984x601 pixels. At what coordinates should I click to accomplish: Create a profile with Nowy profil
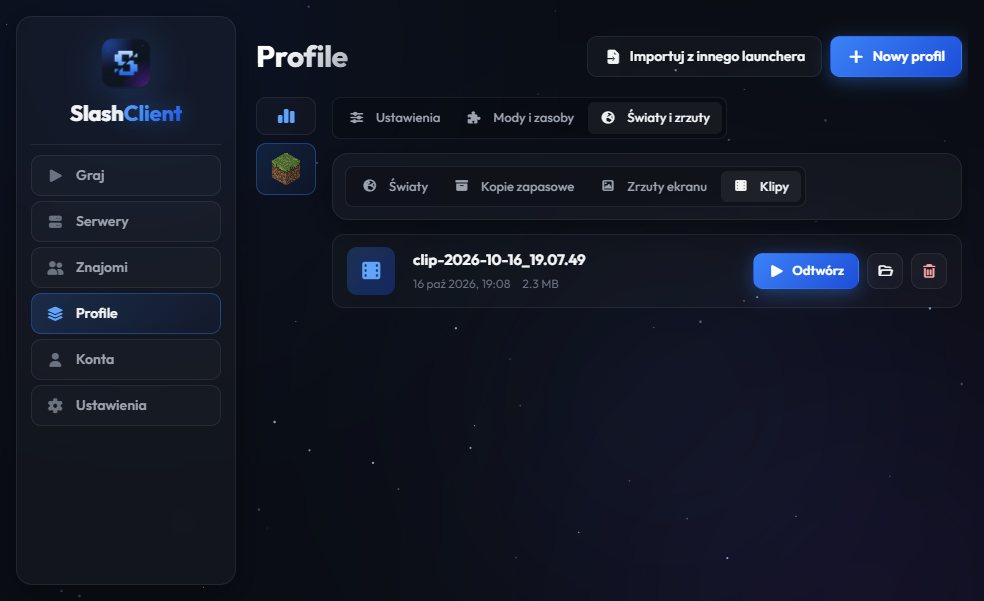896,56
